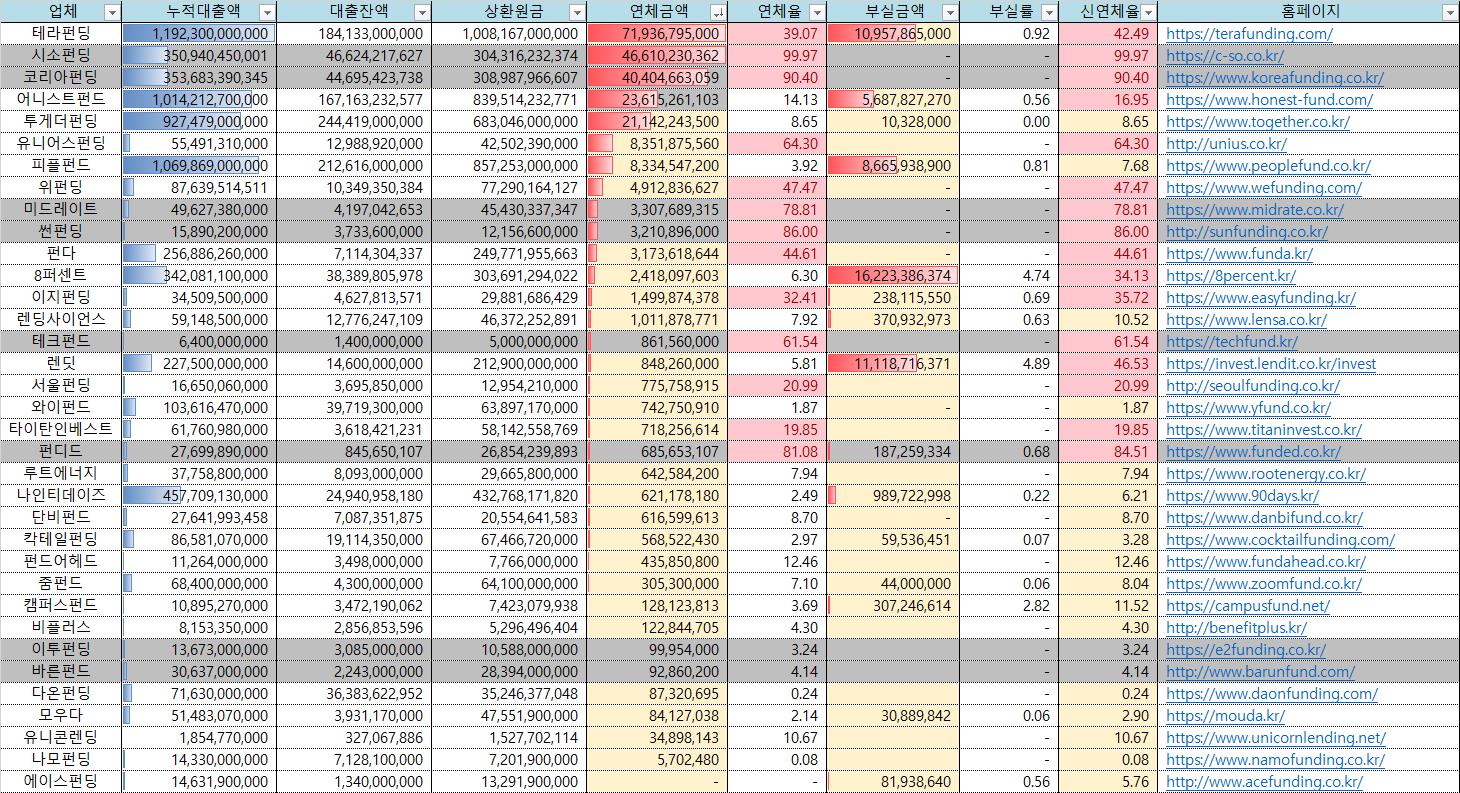The height and width of the screenshot is (793, 1460).
Task: Open the 업체 column filter dropdown
Action: coord(112,12)
